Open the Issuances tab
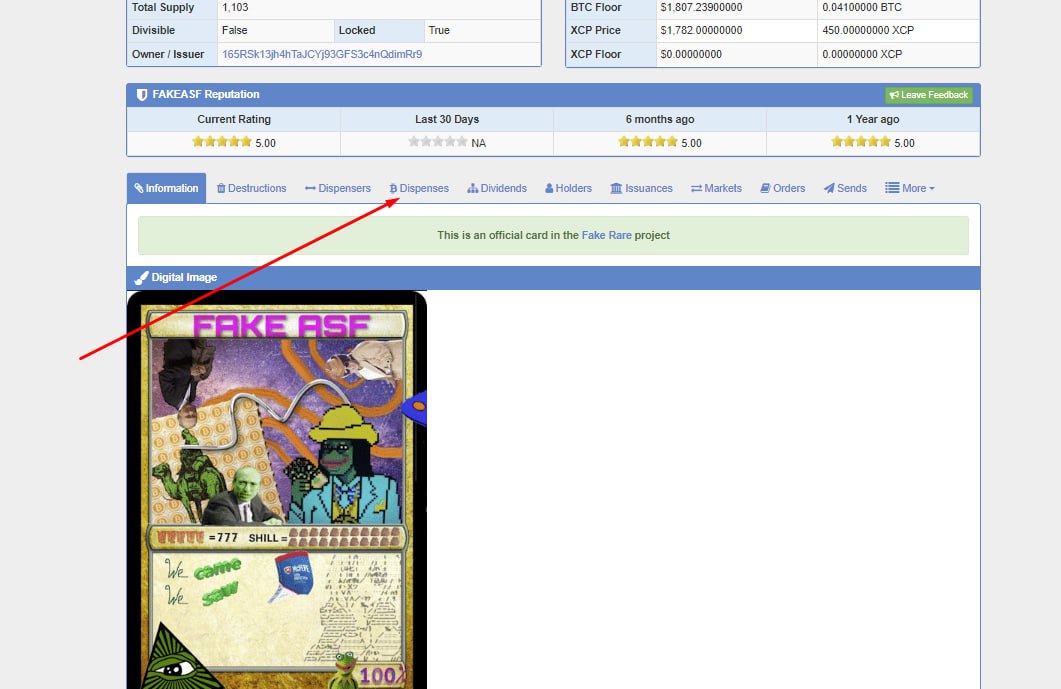The width and height of the screenshot is (1061, 689). pos(641,188)
